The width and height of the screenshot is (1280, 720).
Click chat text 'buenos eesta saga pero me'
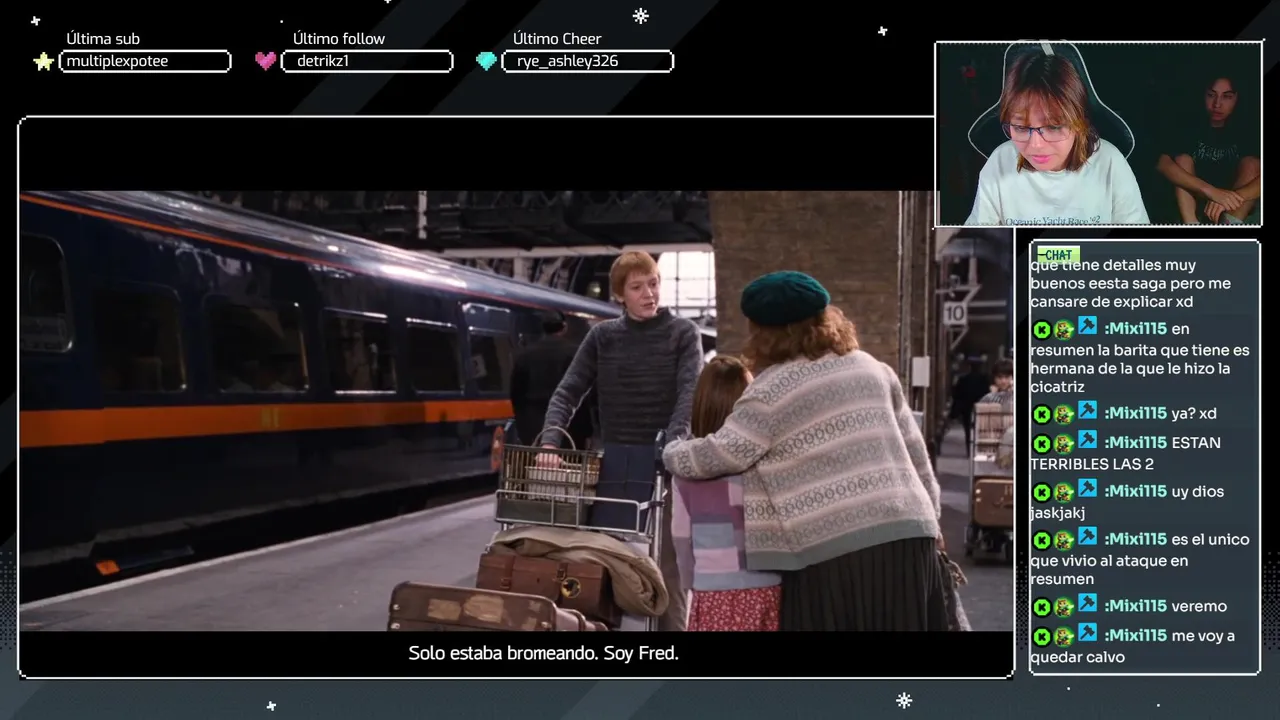(1130, 283)
